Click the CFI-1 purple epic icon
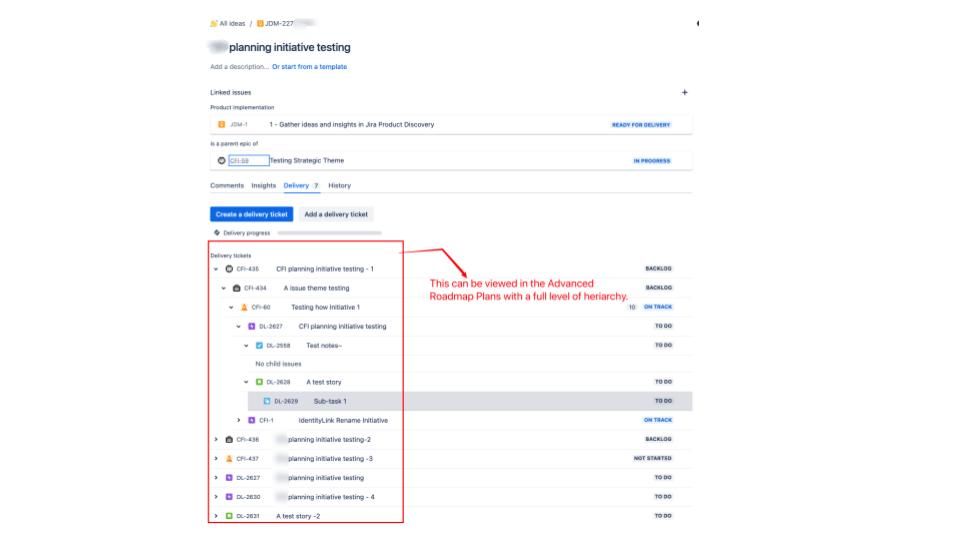 pyautogui.click(x=252, y=420)
